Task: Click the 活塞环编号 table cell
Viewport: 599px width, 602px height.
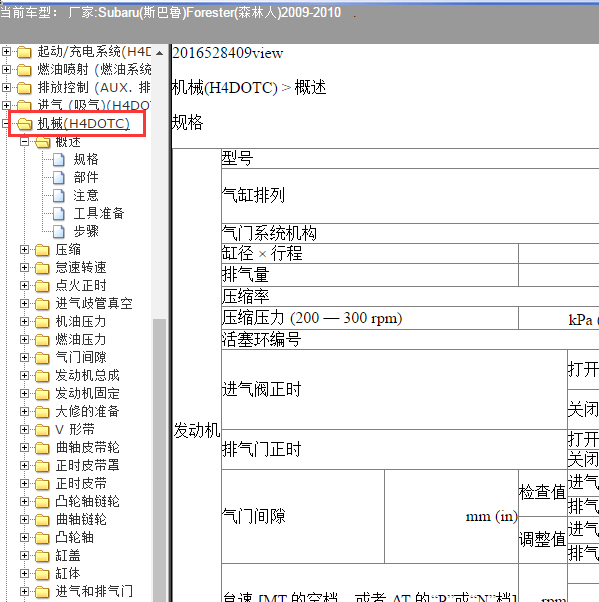Action: (410, 339)
